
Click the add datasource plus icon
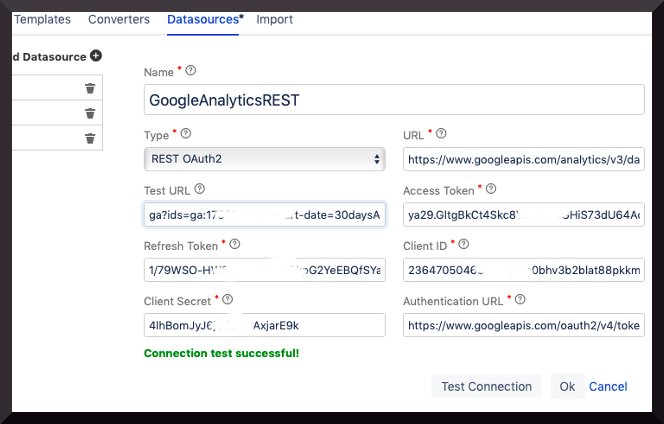point(96,56)
